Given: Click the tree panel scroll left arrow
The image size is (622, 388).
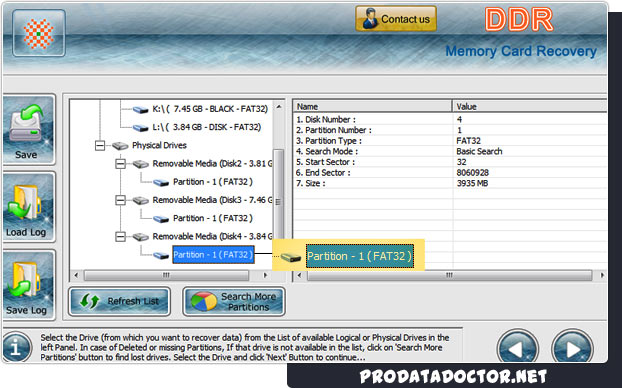Looking at the screenshot, I should (x=76, y=275).
